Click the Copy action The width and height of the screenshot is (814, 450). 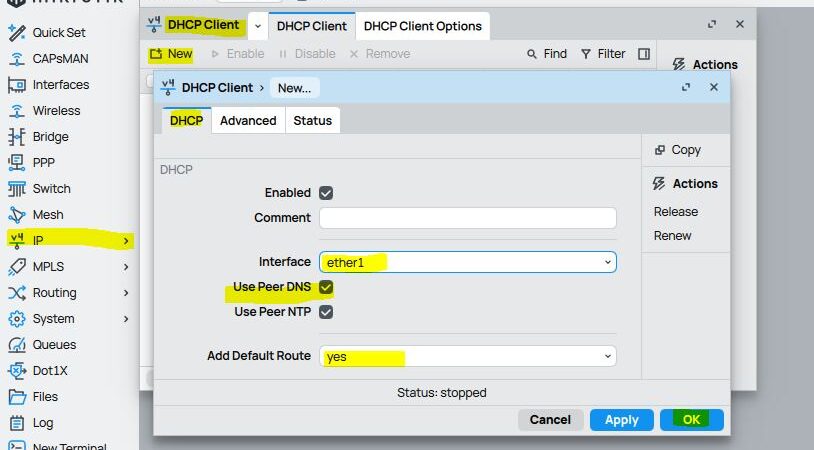pyautogui.click(x=678, y=150)
